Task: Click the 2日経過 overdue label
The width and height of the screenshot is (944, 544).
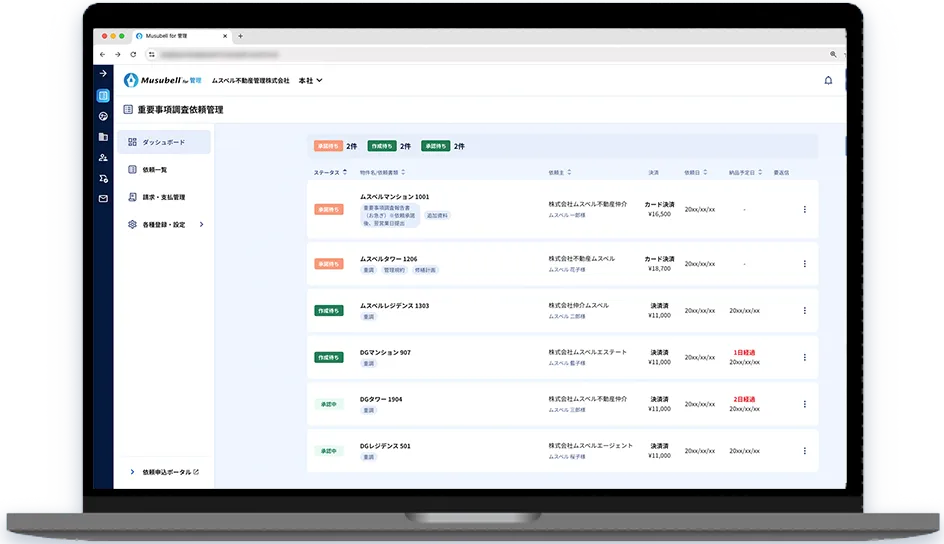Action: (744, 400)
